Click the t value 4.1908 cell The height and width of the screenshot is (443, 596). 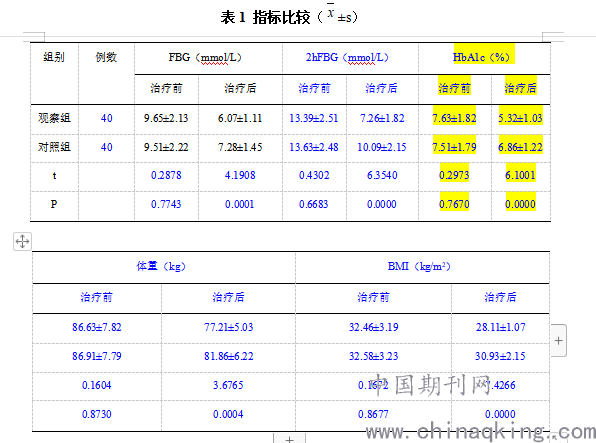(x=240, y=175)
